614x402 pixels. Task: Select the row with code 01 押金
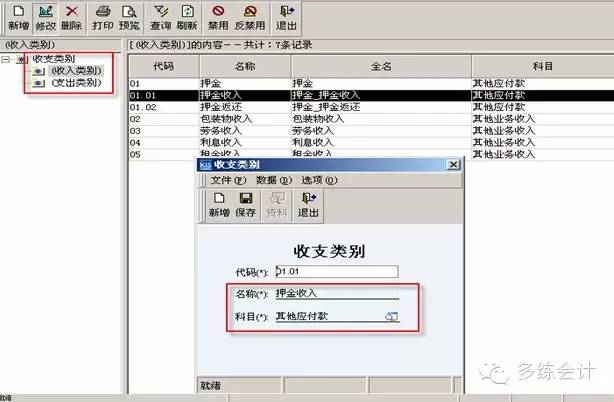pyautogui.click(x=371, y=83)
